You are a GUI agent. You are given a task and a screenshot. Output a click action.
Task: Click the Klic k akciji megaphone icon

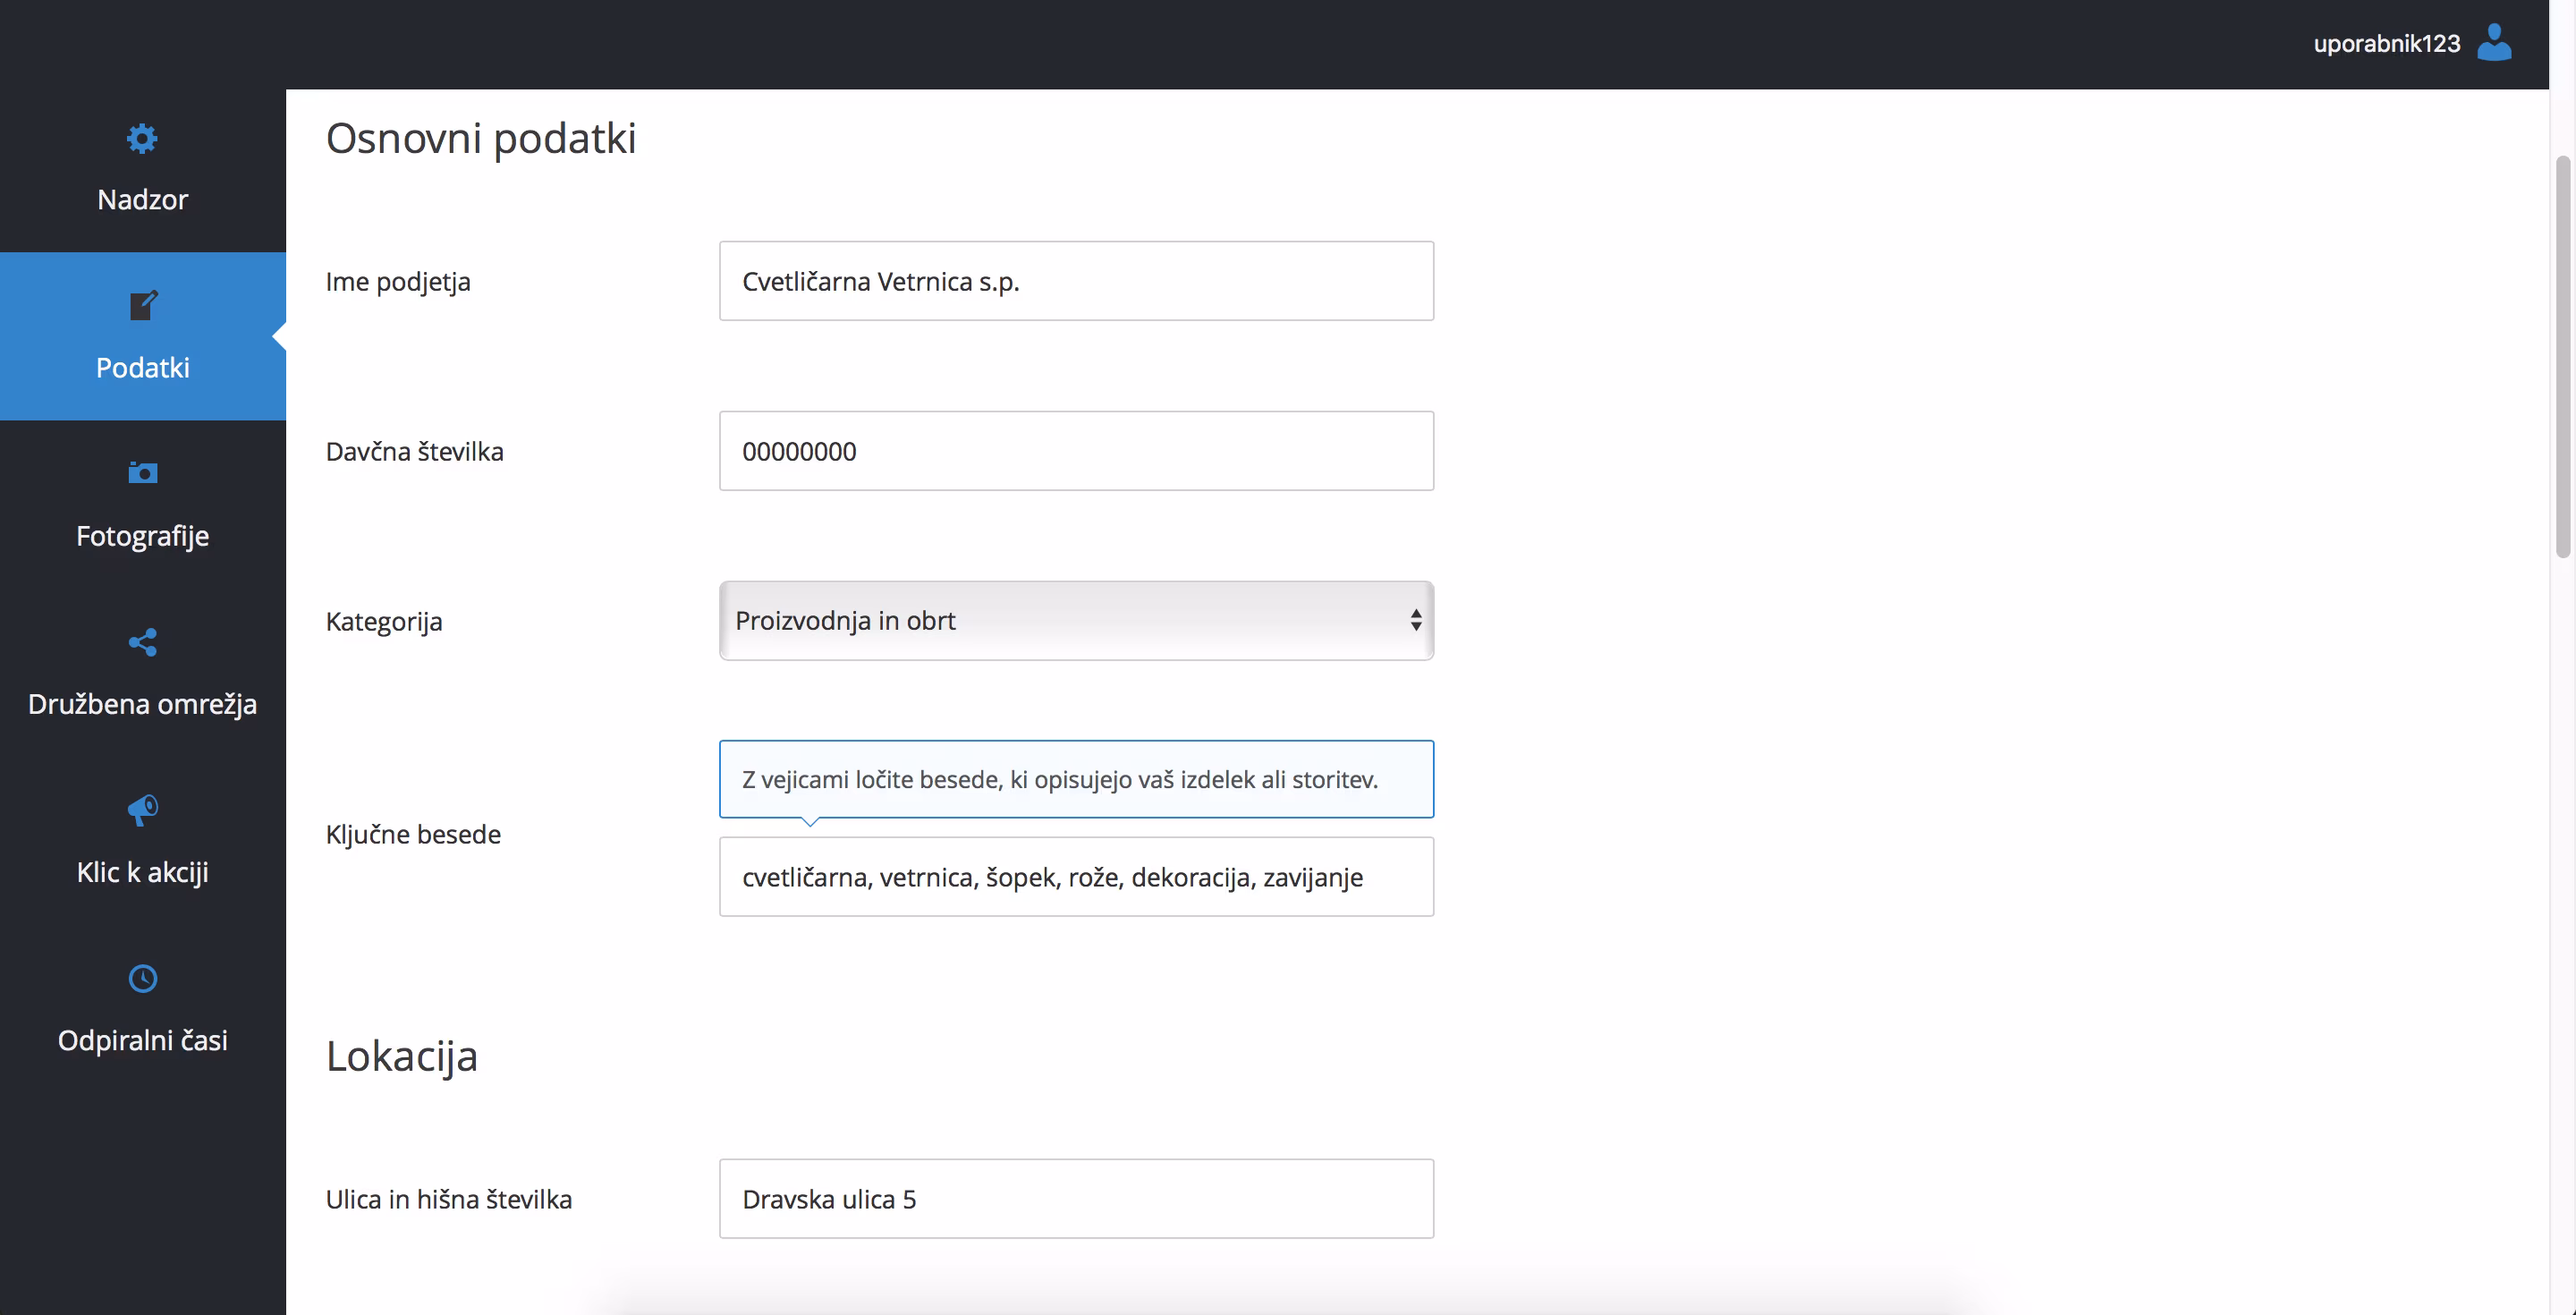pos(142,809)
